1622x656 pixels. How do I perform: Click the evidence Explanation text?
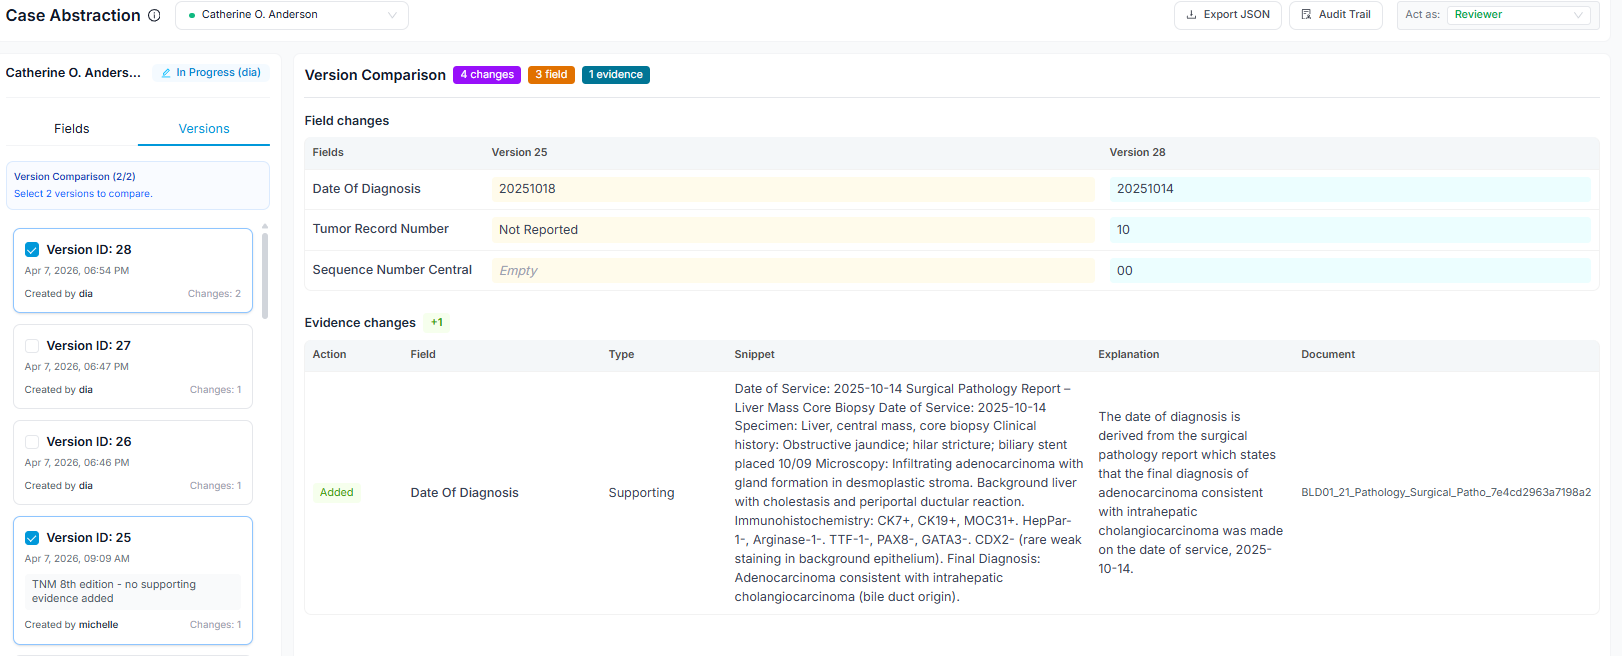pos(1191,493)
